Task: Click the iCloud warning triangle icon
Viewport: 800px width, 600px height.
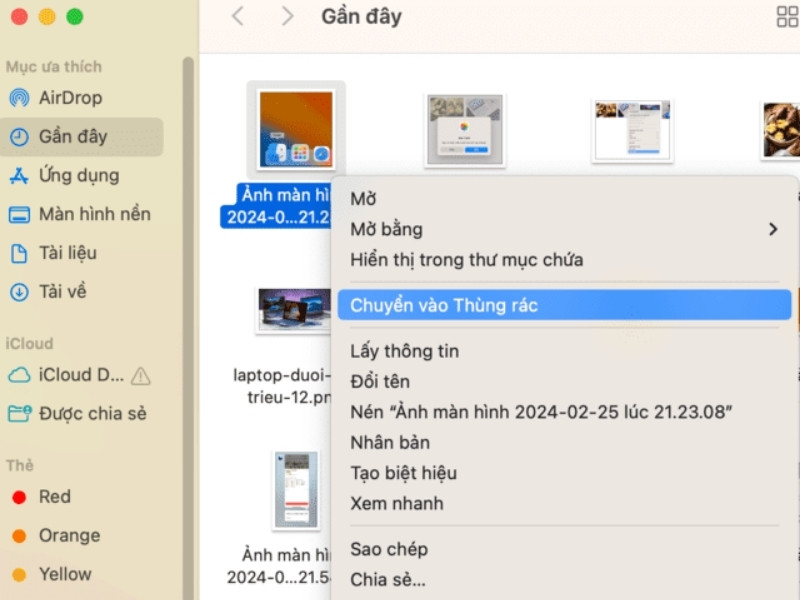Action: point(140,376)
